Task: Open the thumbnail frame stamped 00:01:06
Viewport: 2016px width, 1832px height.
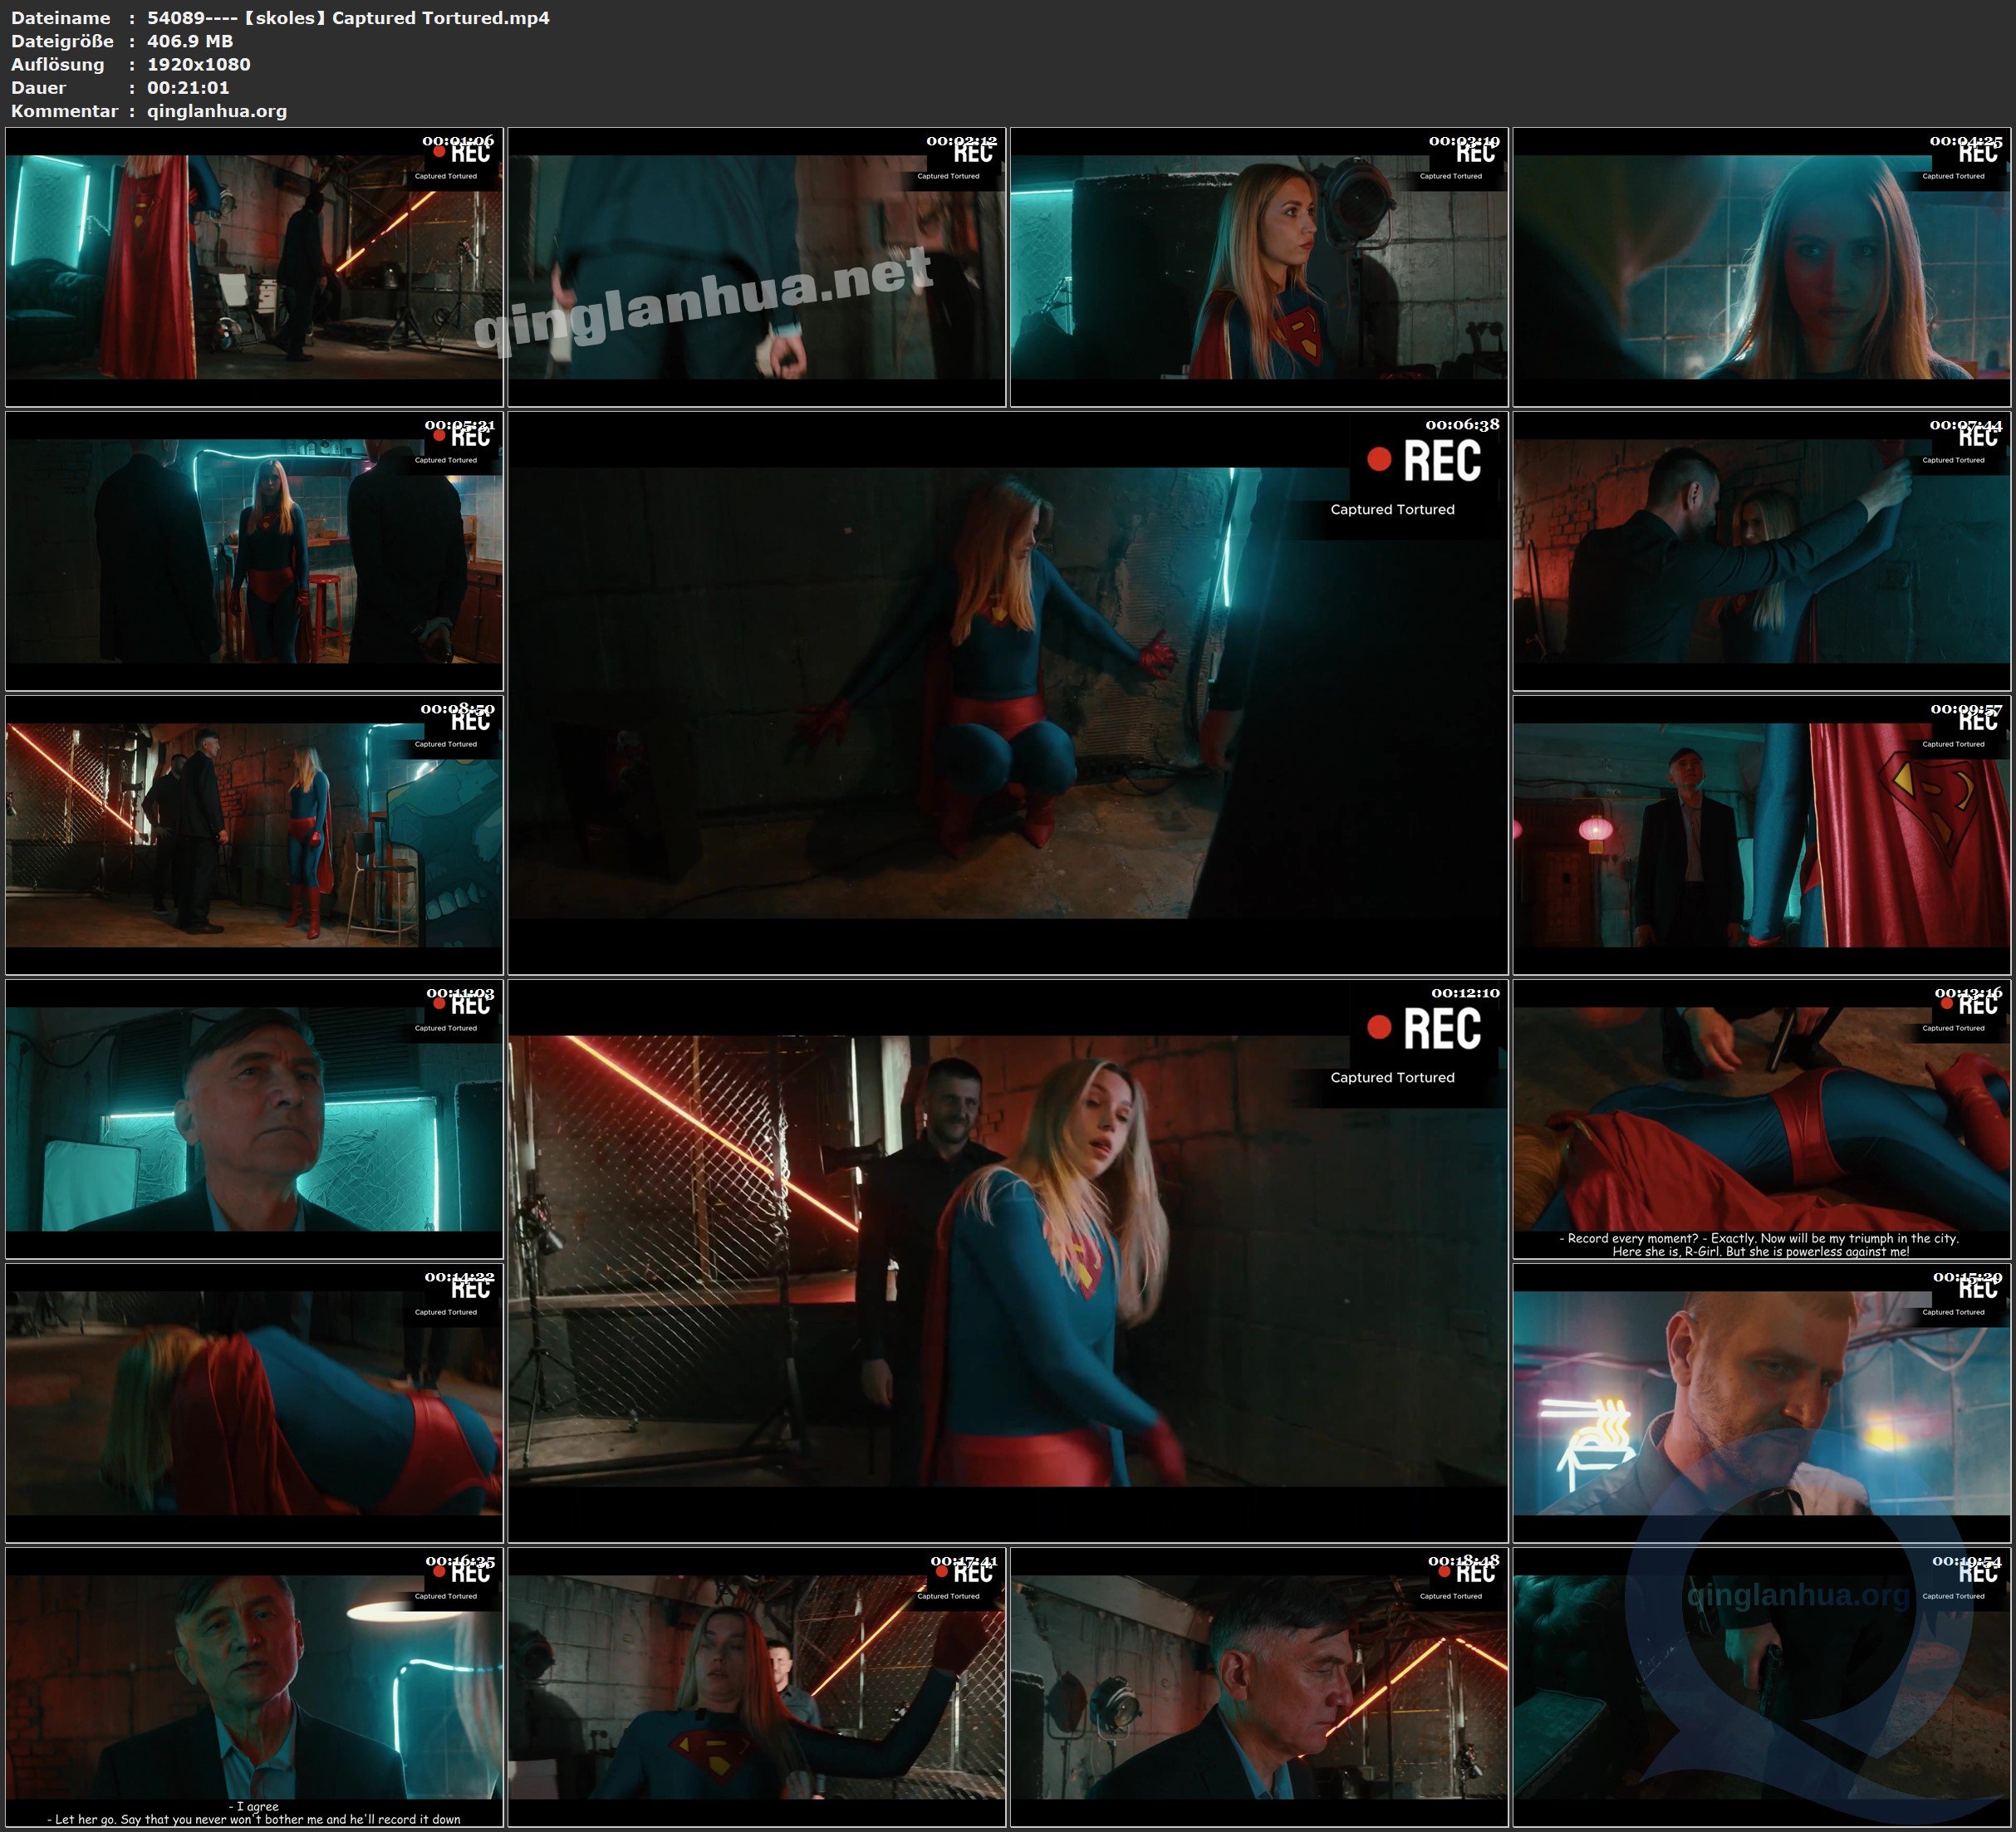Action: (254, 267)
